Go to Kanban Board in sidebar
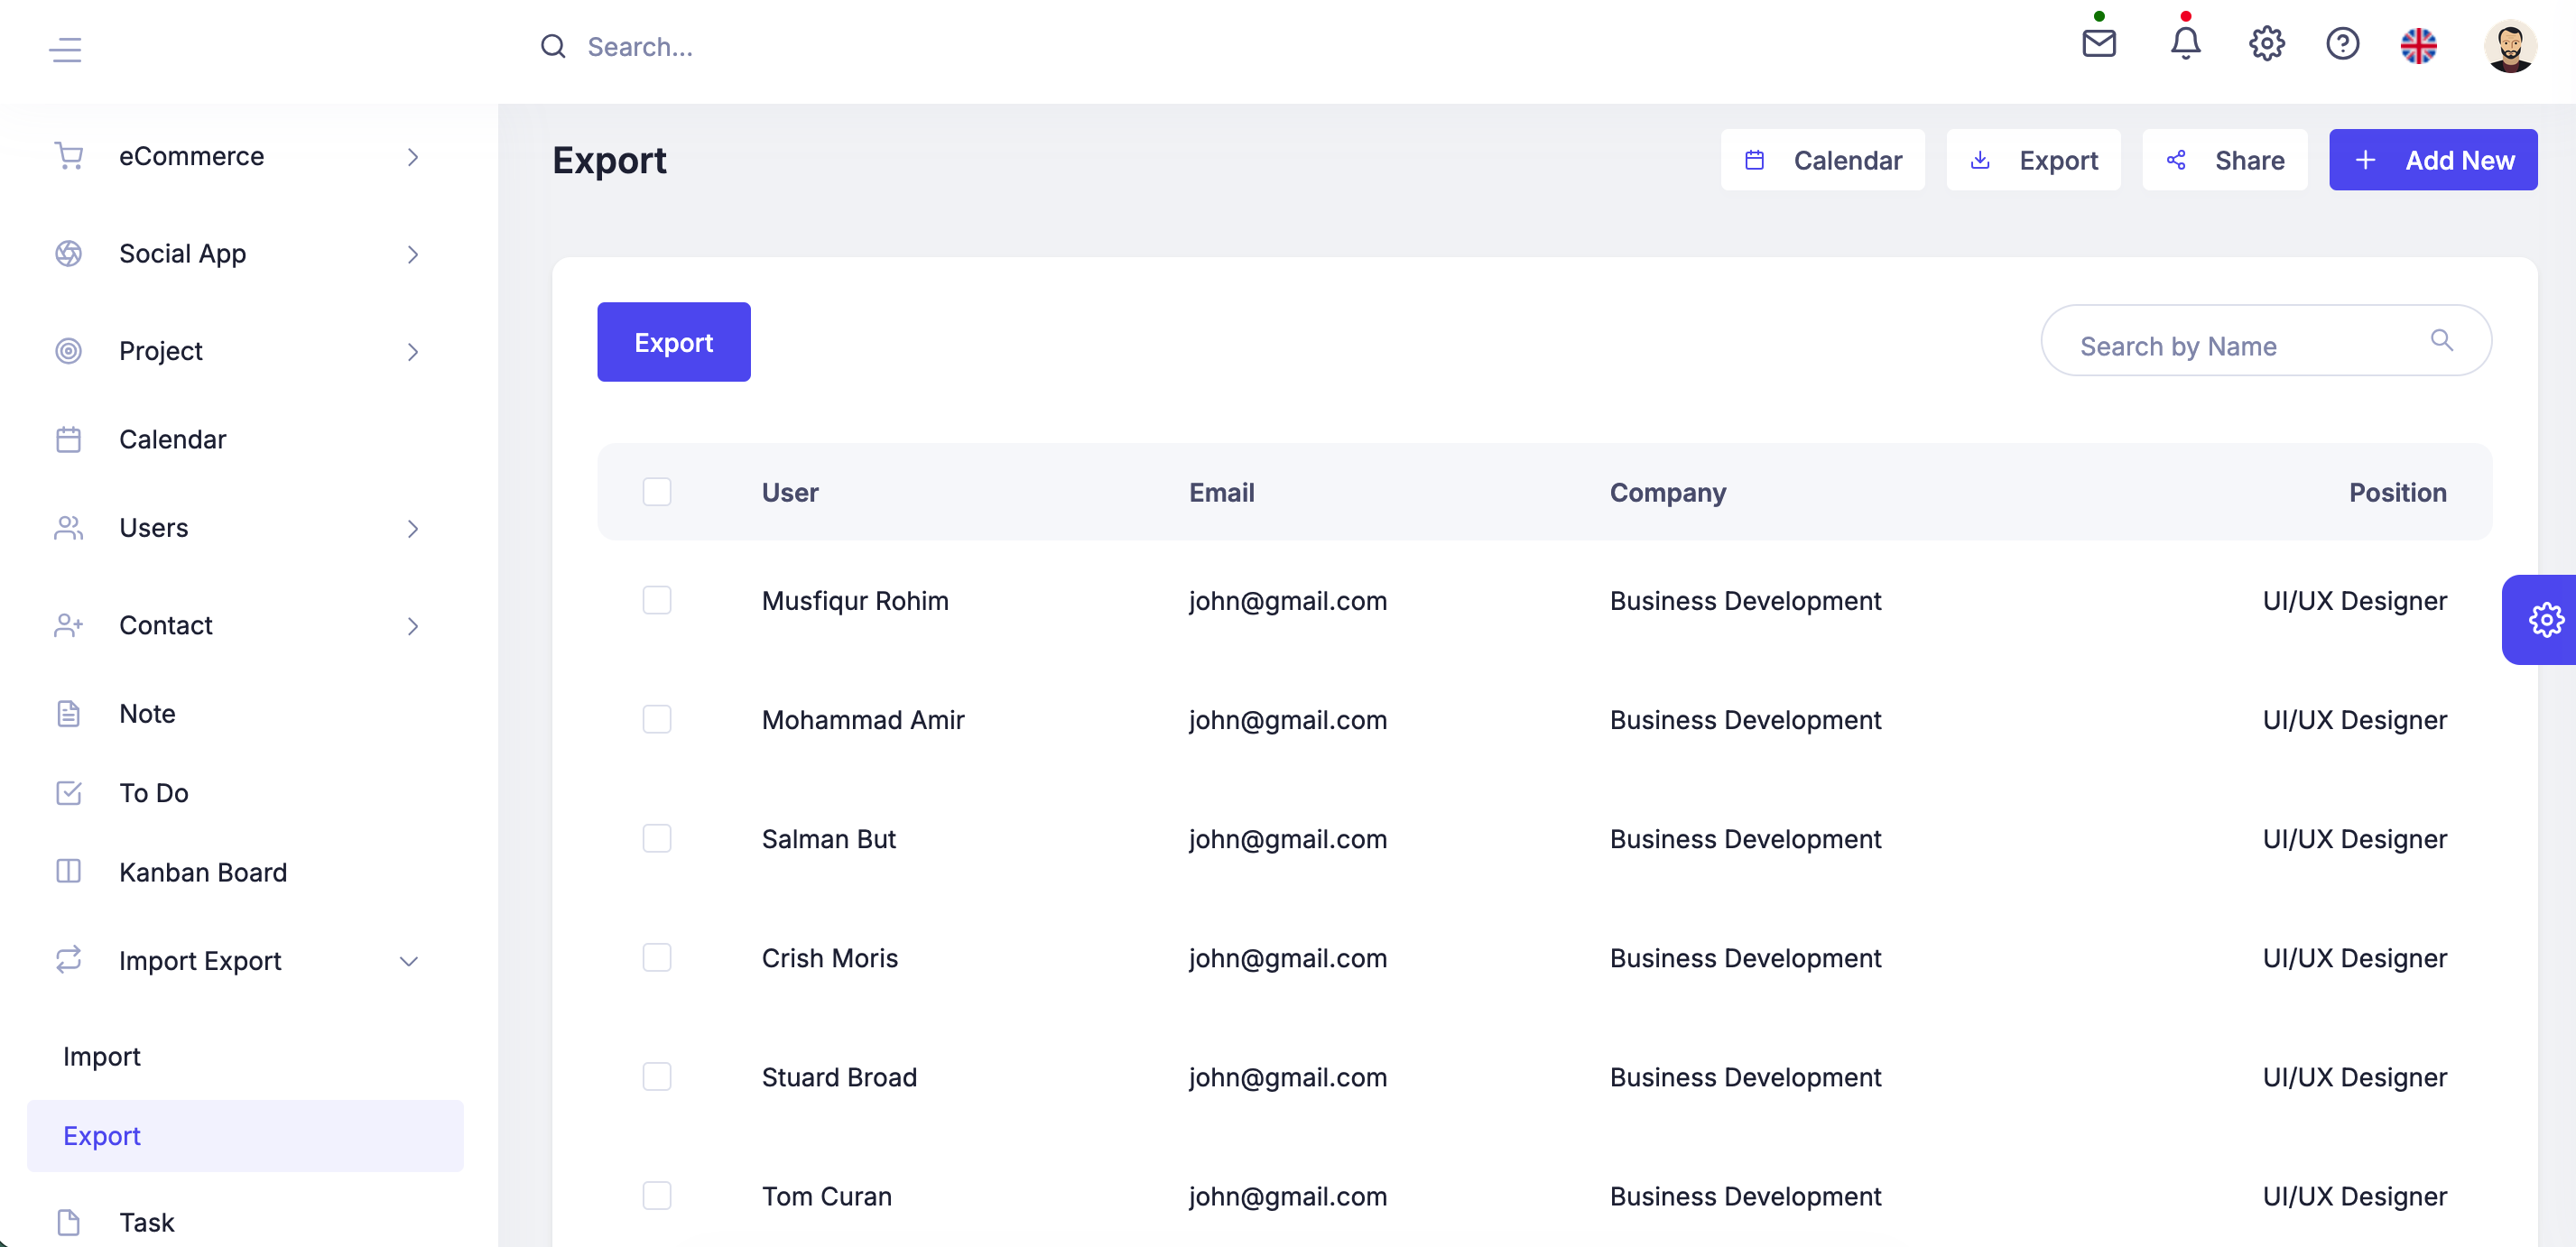Screen dimensions: 2576x1247 pyautogui.click(x=203, y=872)
